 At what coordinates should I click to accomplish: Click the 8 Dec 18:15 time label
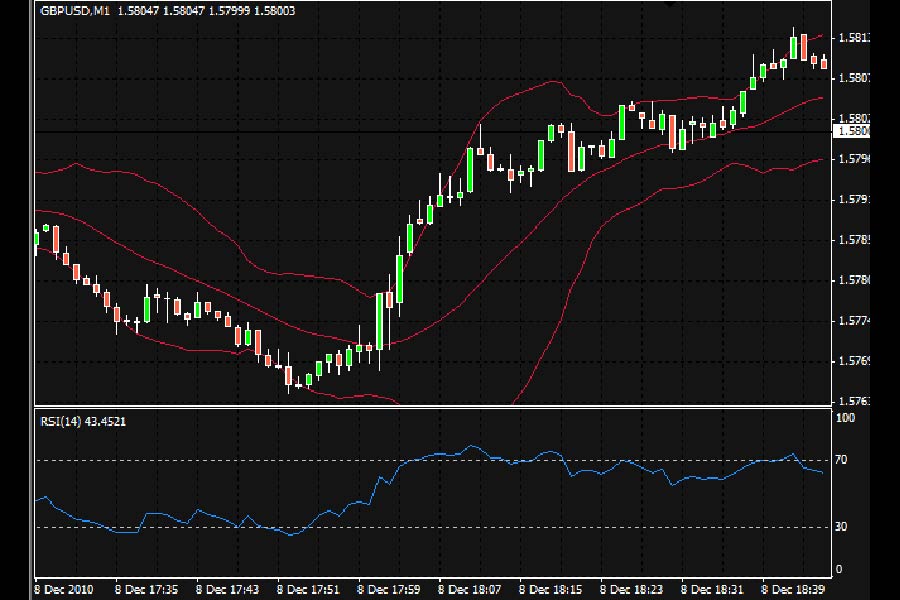550,590
